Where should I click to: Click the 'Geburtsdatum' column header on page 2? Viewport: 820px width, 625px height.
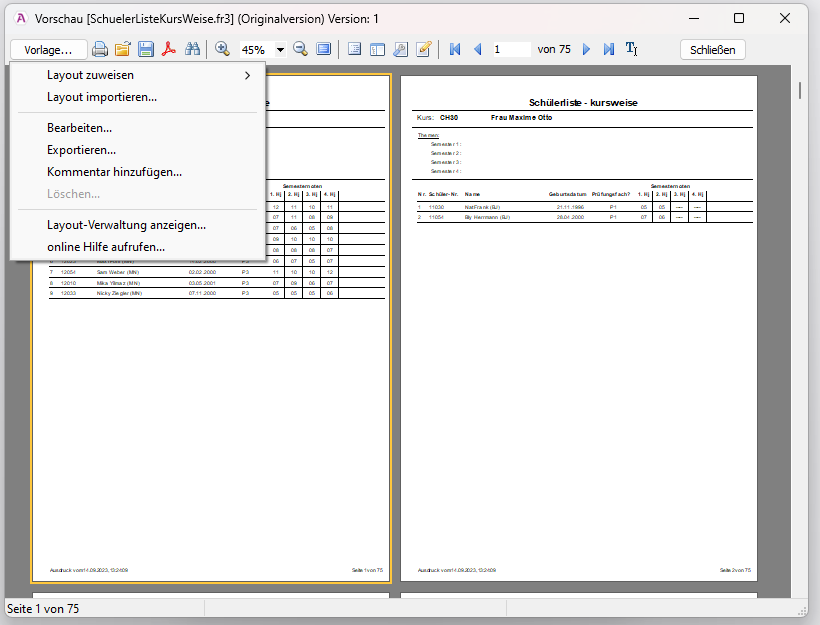point(567,194)
